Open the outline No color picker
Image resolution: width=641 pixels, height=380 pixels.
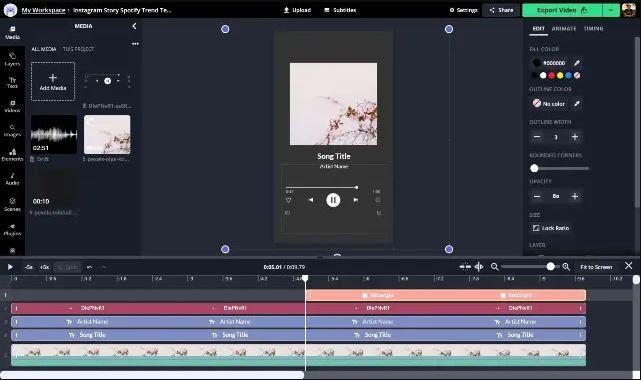549,104
